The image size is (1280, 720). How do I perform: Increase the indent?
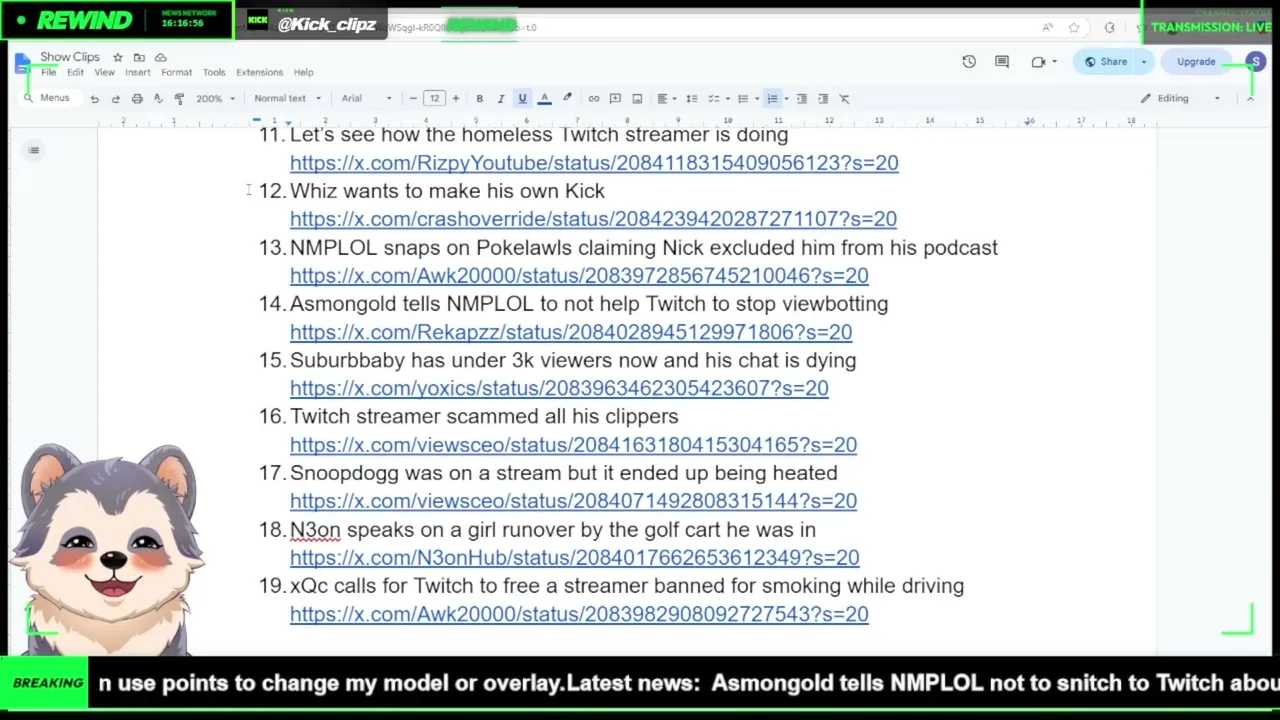click(823, 98)
